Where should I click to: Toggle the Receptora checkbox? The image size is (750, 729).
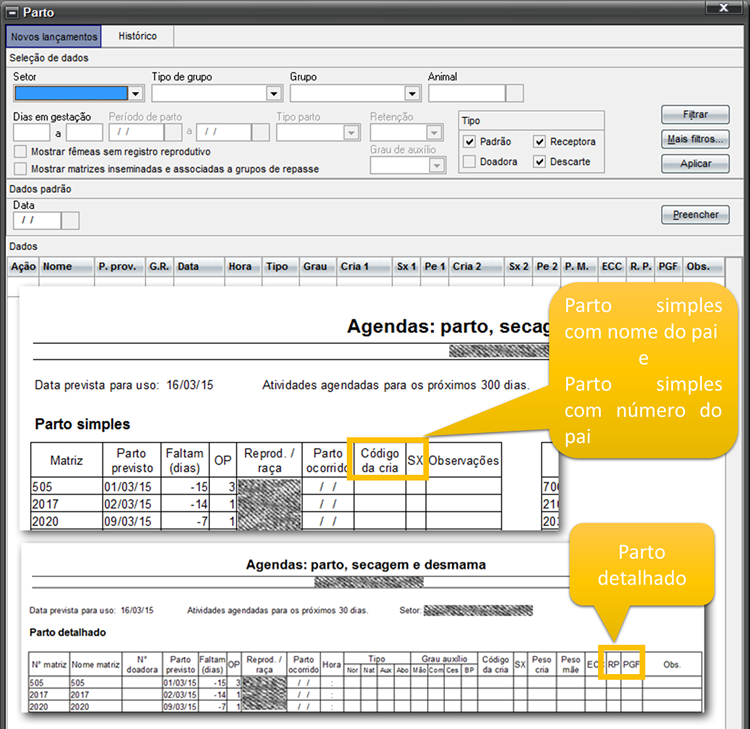[x=540, y=142]
